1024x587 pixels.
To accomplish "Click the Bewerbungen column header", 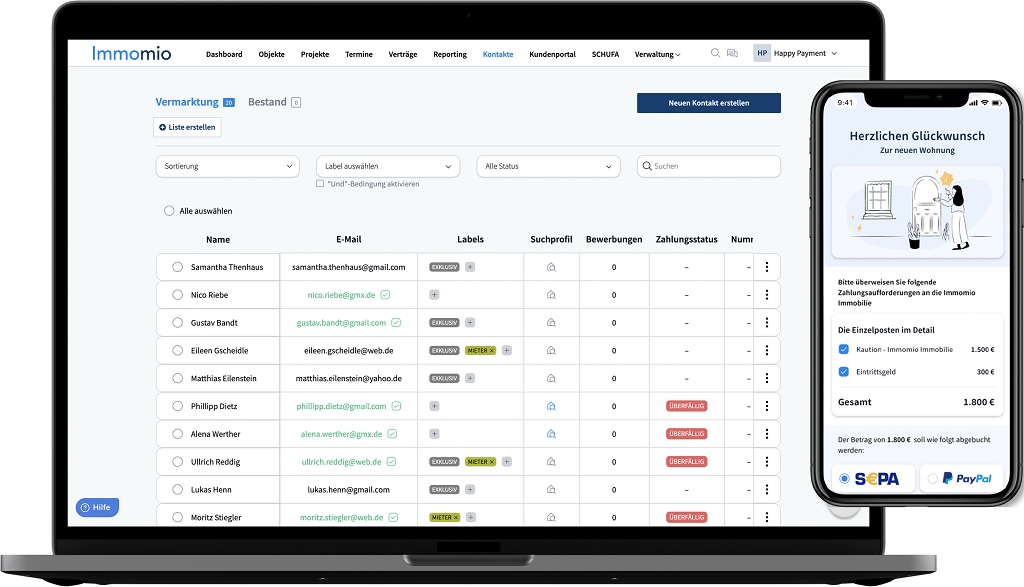I will click(x=614, y=240).
